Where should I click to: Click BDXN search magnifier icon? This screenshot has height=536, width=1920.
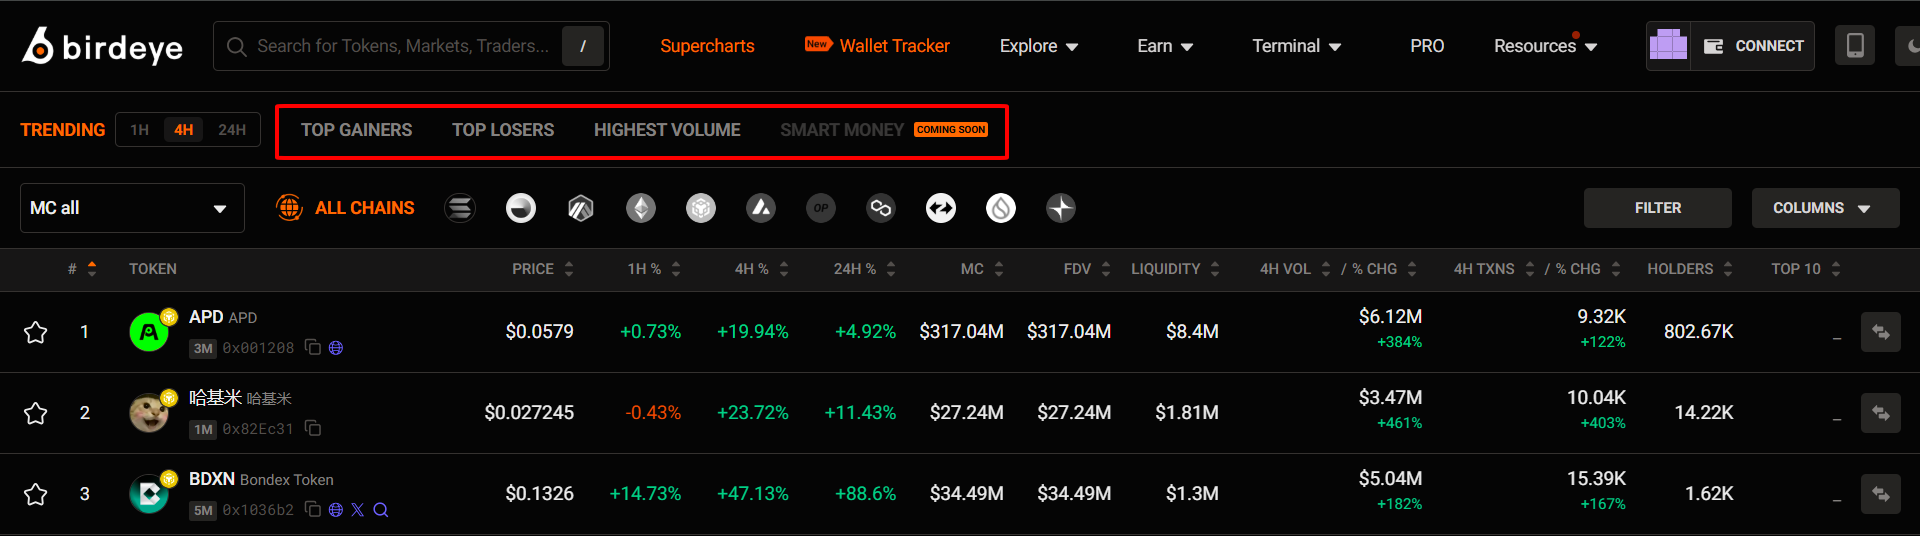click(x=381, y=510)
